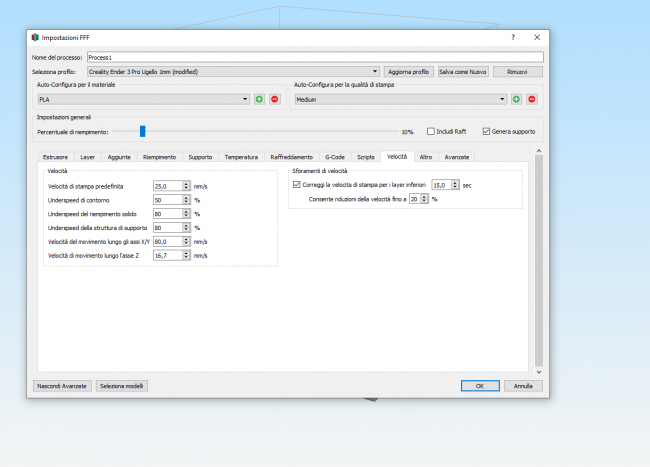Viewport: 650px width, 467px height.
Task: Click the Impostazioni FFF app icon
Action: 35,37
